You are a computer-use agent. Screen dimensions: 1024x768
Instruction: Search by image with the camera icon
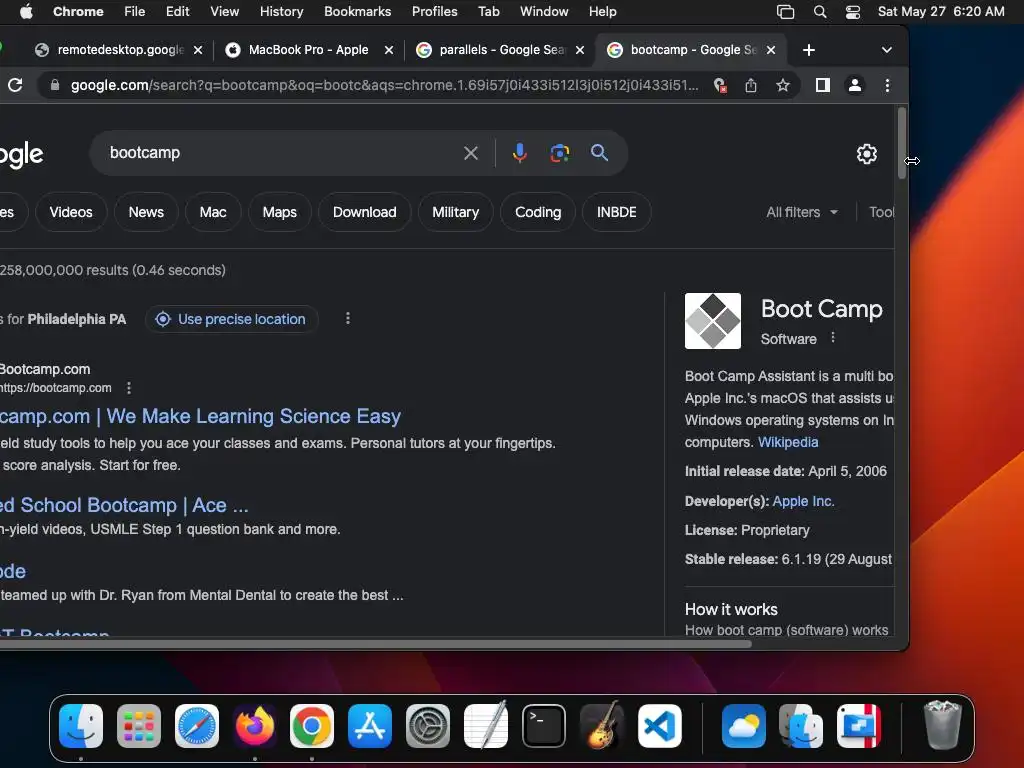point(560,153)
